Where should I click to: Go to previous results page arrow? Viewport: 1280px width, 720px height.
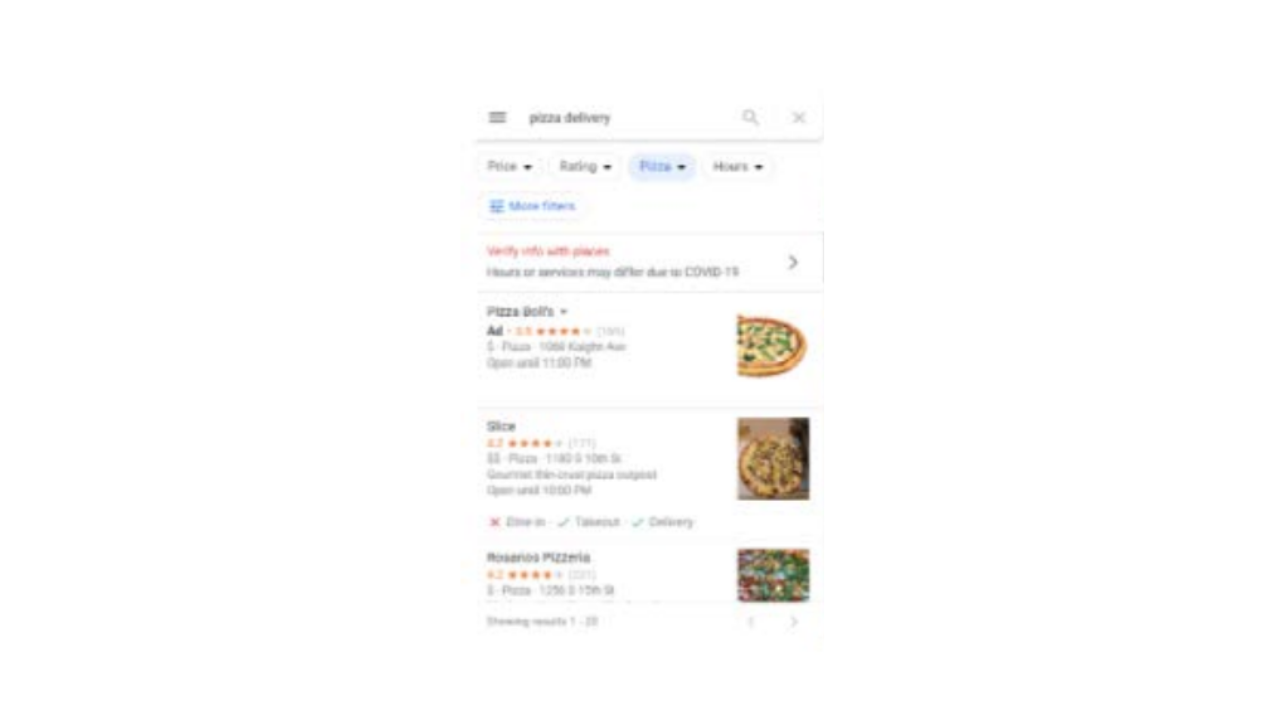pyautogui.click(x=751, y=622)
